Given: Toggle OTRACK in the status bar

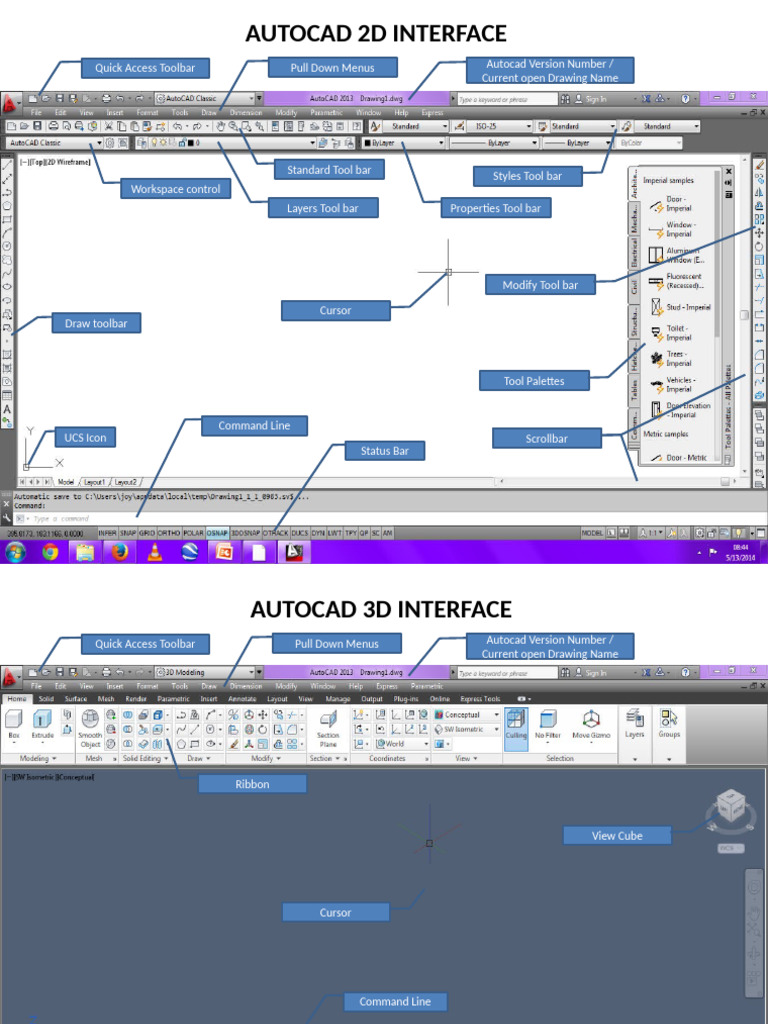Looking at the screenshot, I should [276, 533].
